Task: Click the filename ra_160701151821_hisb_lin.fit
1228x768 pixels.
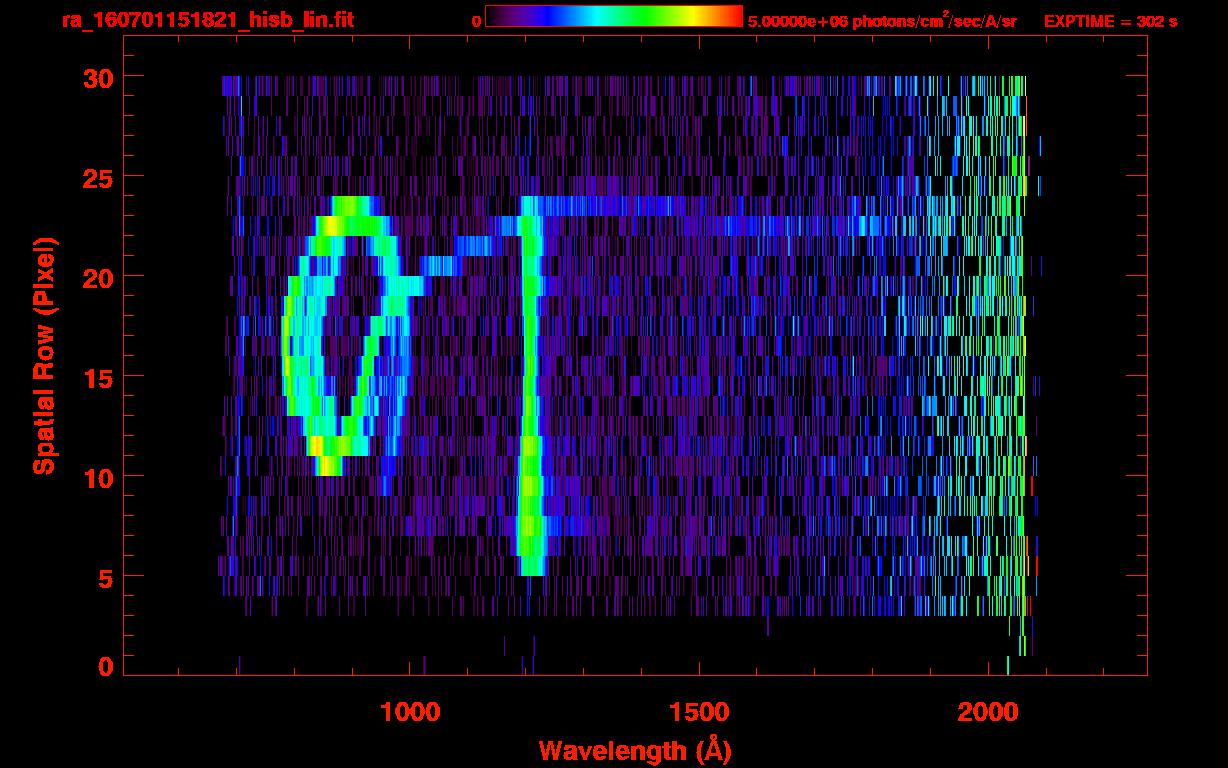Action: pos(207,20)
